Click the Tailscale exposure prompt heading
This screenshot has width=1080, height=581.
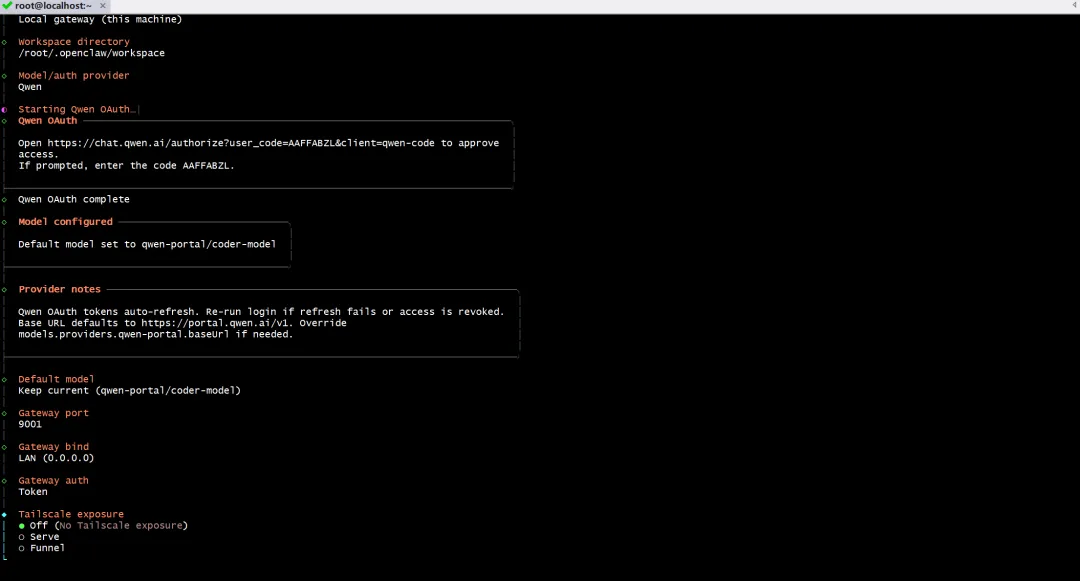click(71, 514)
